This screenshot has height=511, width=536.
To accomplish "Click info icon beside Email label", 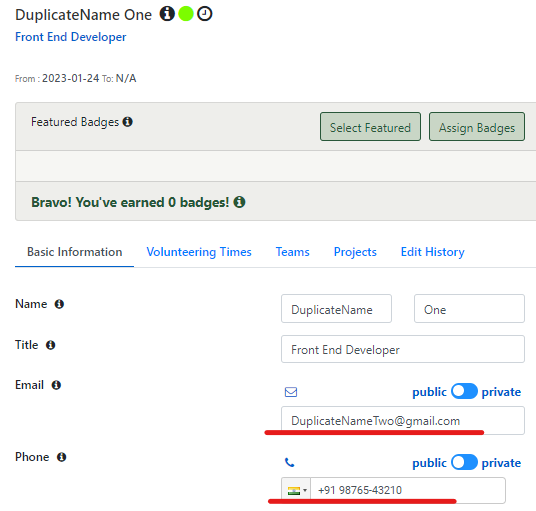I will pyautogui.click(x=56, y=385).
